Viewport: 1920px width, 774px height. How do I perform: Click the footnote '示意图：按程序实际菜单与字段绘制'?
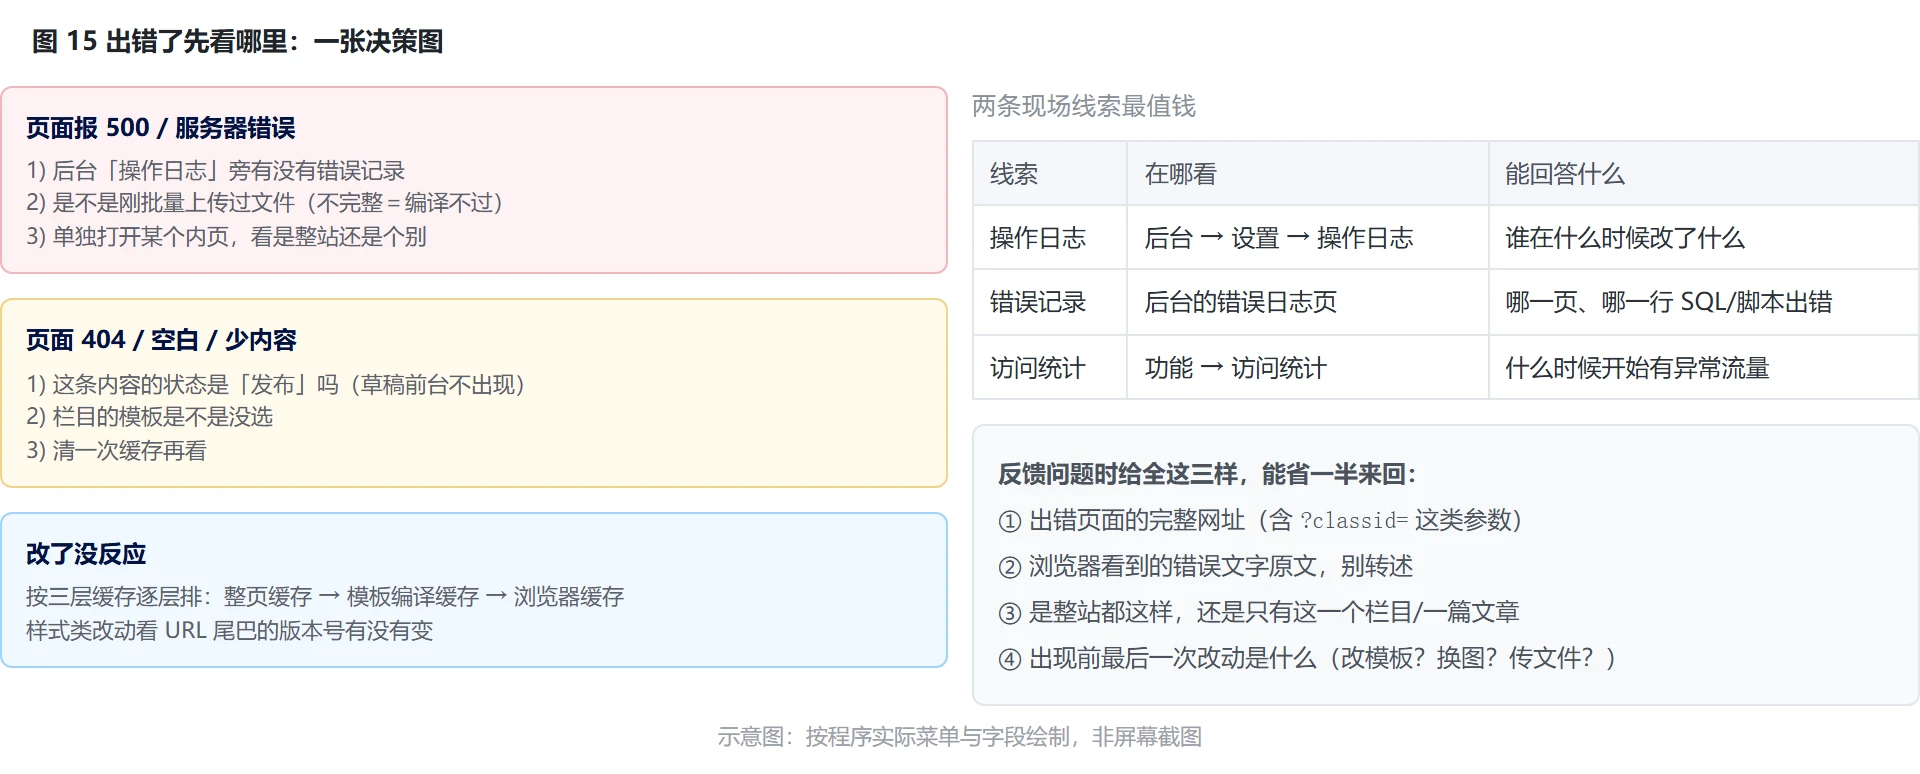[x=960, y=737]
